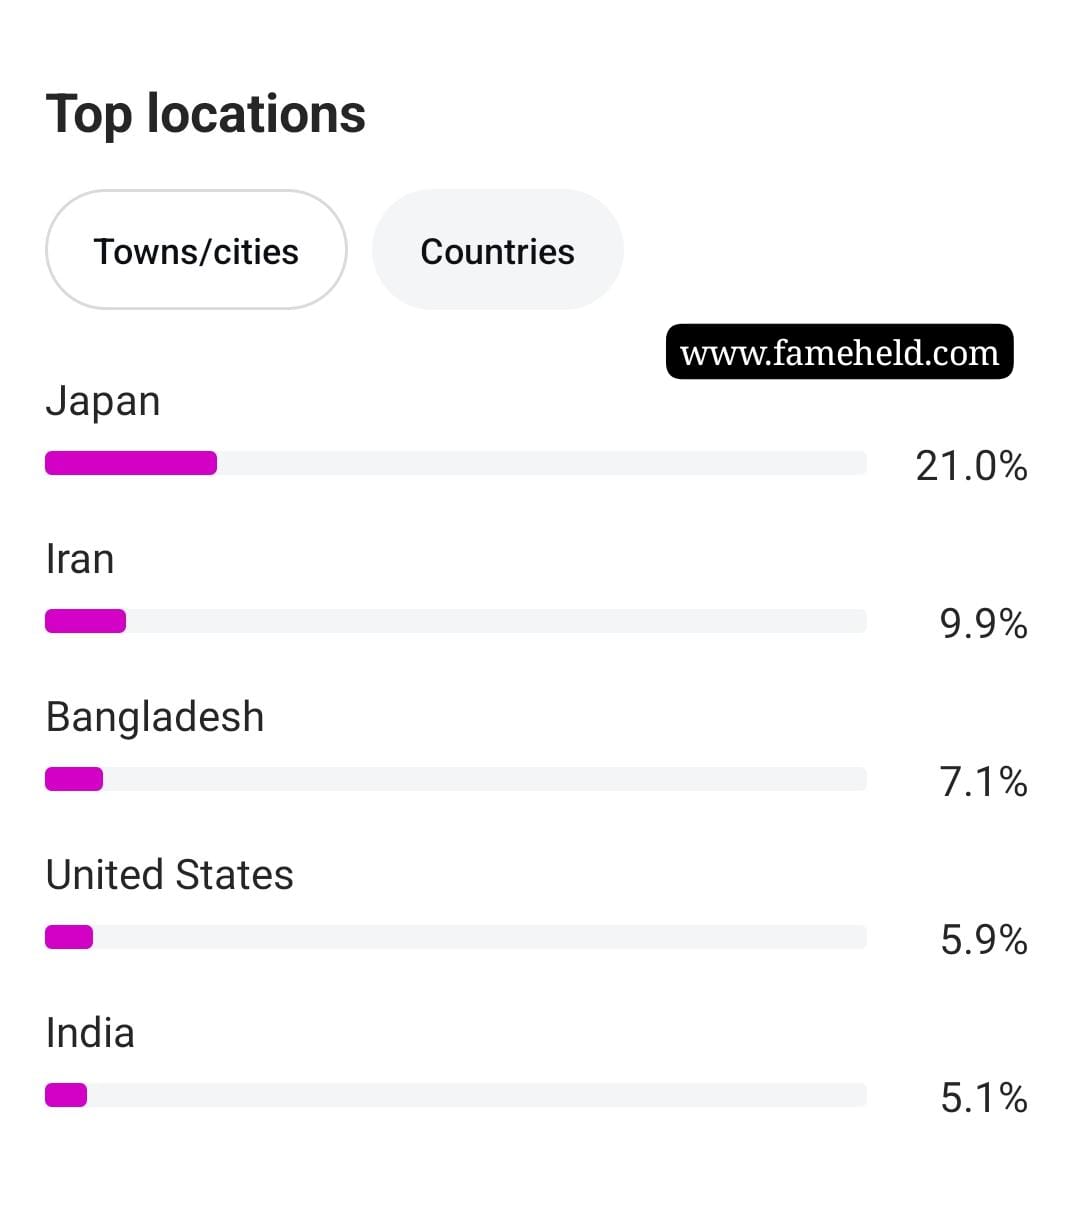This screenshot has height=1229, width=1077.
Task: Select the United States country label
Action: click(170, 875)
